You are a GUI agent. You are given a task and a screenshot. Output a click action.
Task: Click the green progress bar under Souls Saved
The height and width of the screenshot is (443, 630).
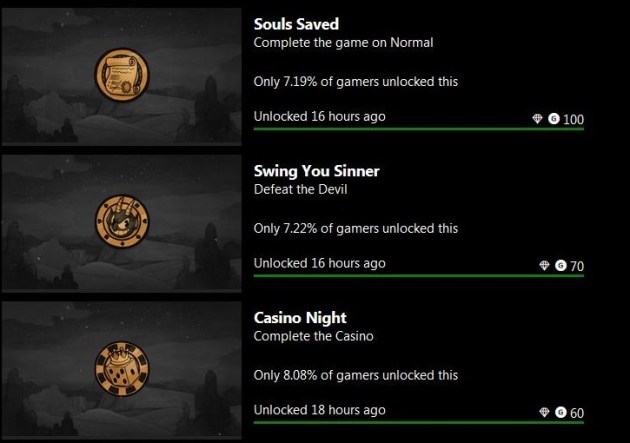[x=418, y=128]
